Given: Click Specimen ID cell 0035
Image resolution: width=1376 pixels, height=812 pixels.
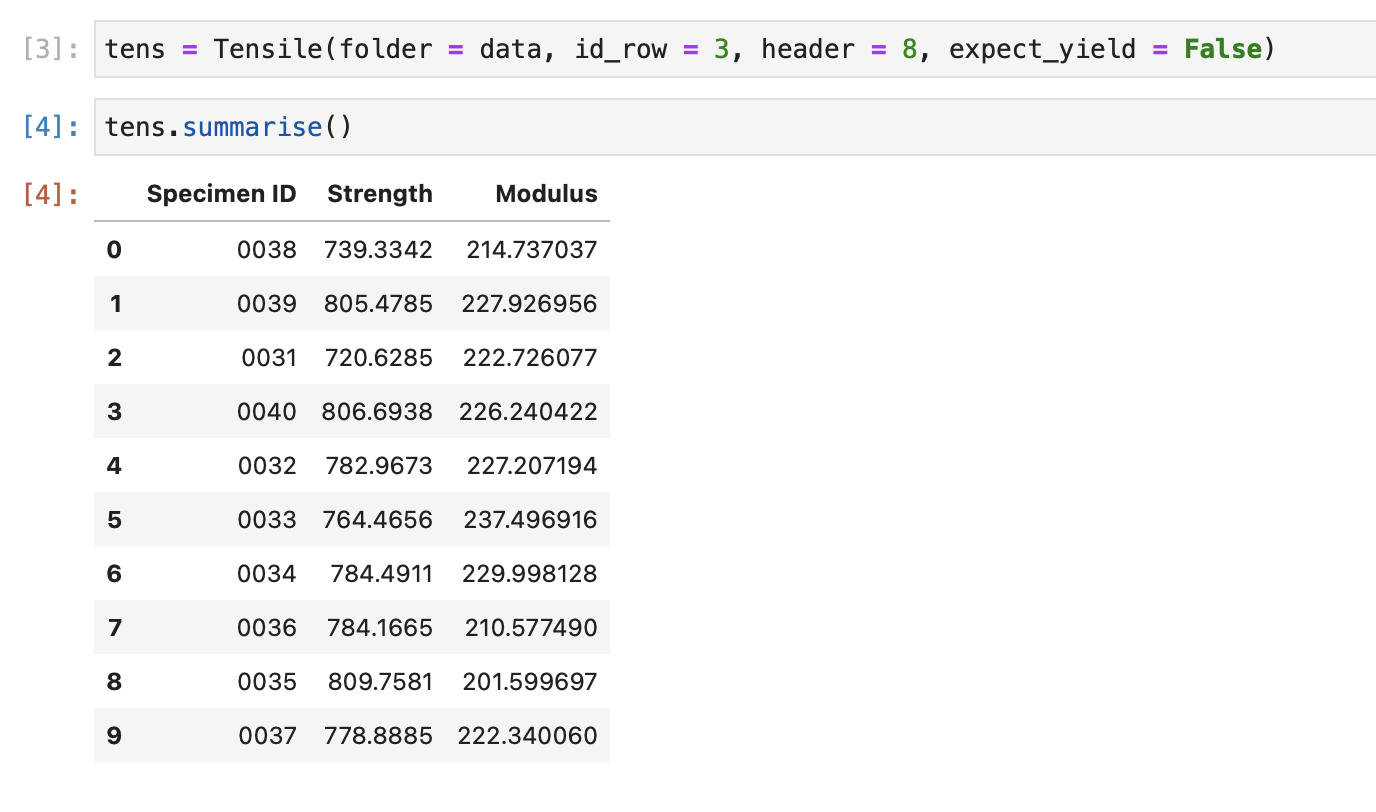Looking at the screenshot, I should click(x=267, y=681).
